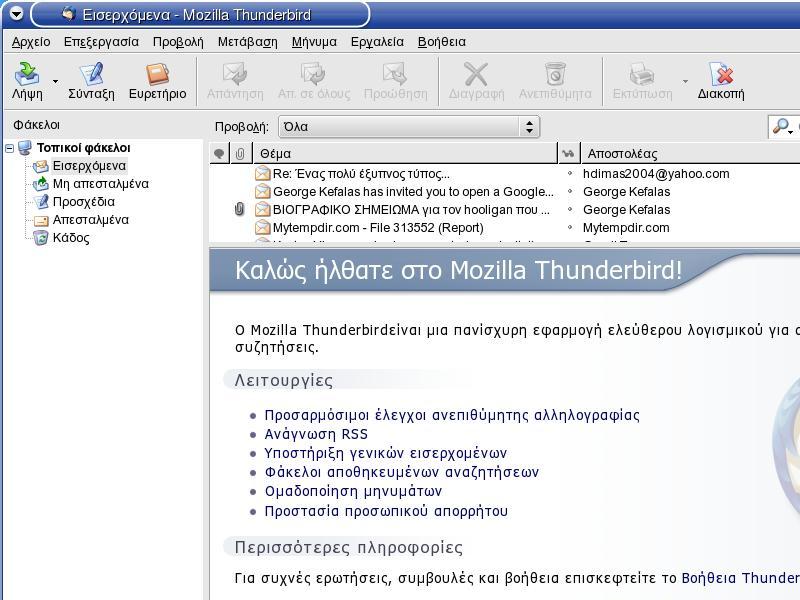Click envelope icon of Mytempdir.com message
The image size is (800, 600).
click(x=262, y=227)
